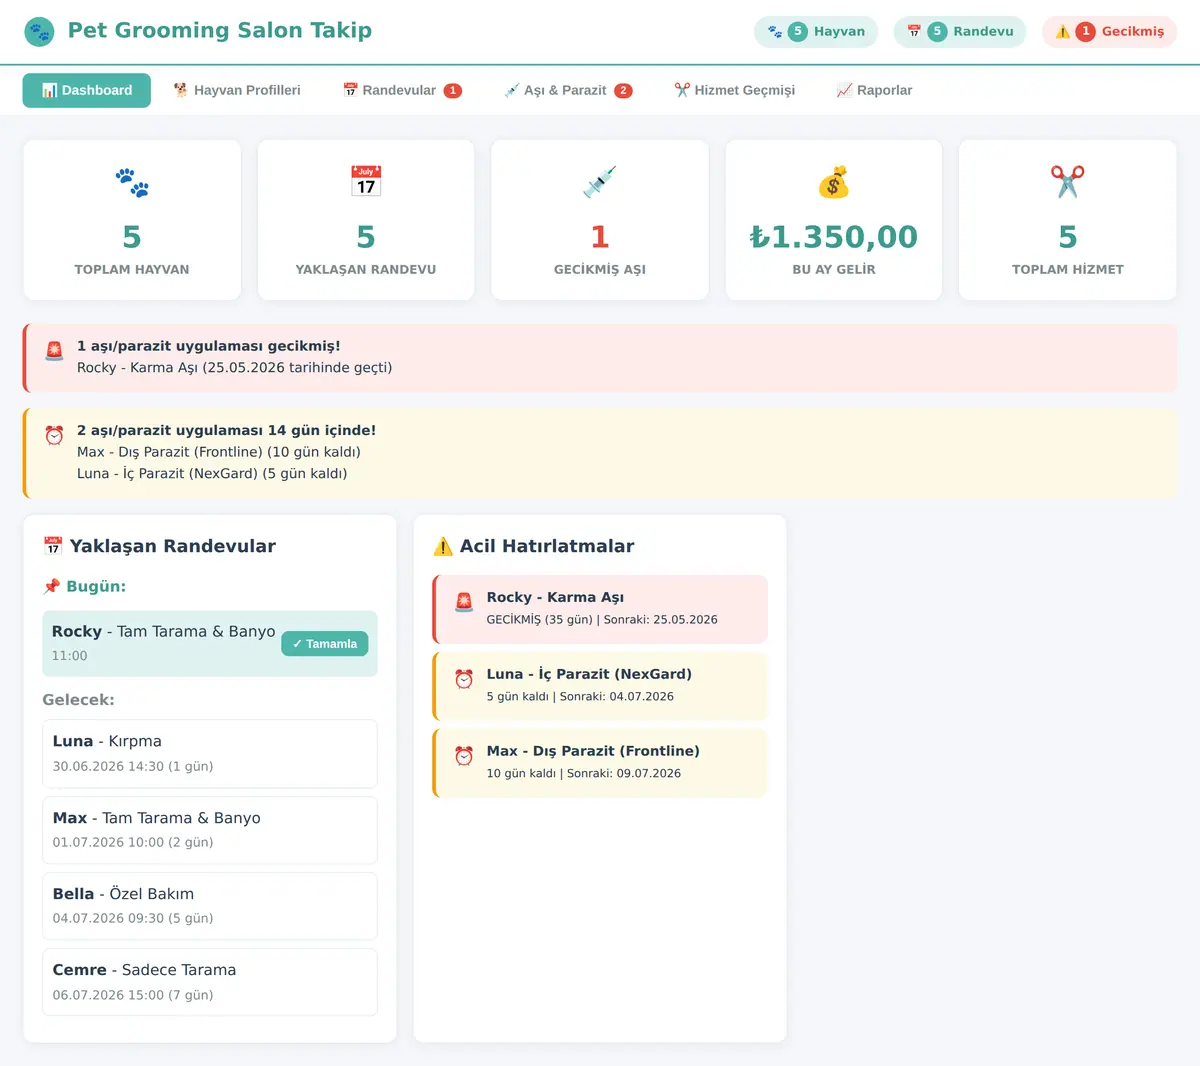Click the Gelecek: section label

click(x=78, y=700)
